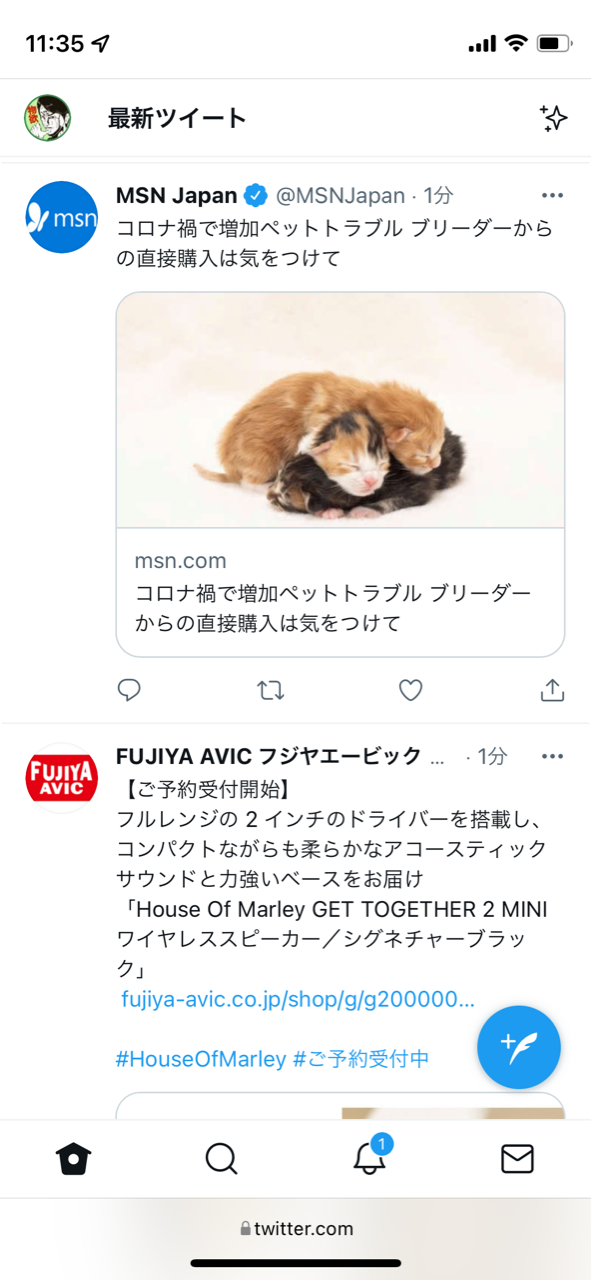Open profile avatar menu in header

click(47, 118)
